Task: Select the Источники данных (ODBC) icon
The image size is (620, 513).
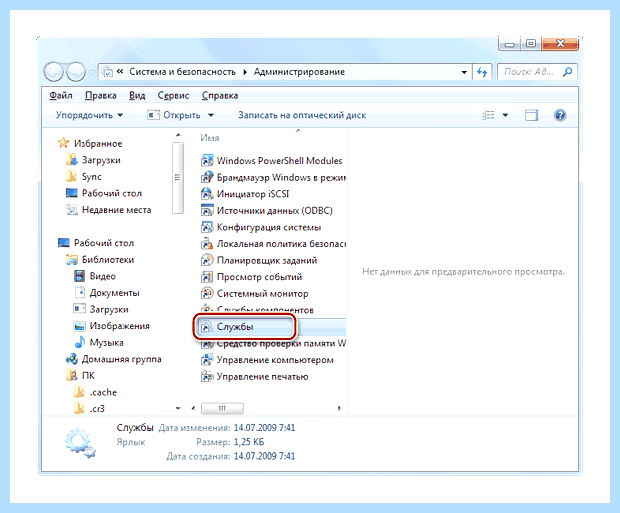Action: (x=207, y=210)
